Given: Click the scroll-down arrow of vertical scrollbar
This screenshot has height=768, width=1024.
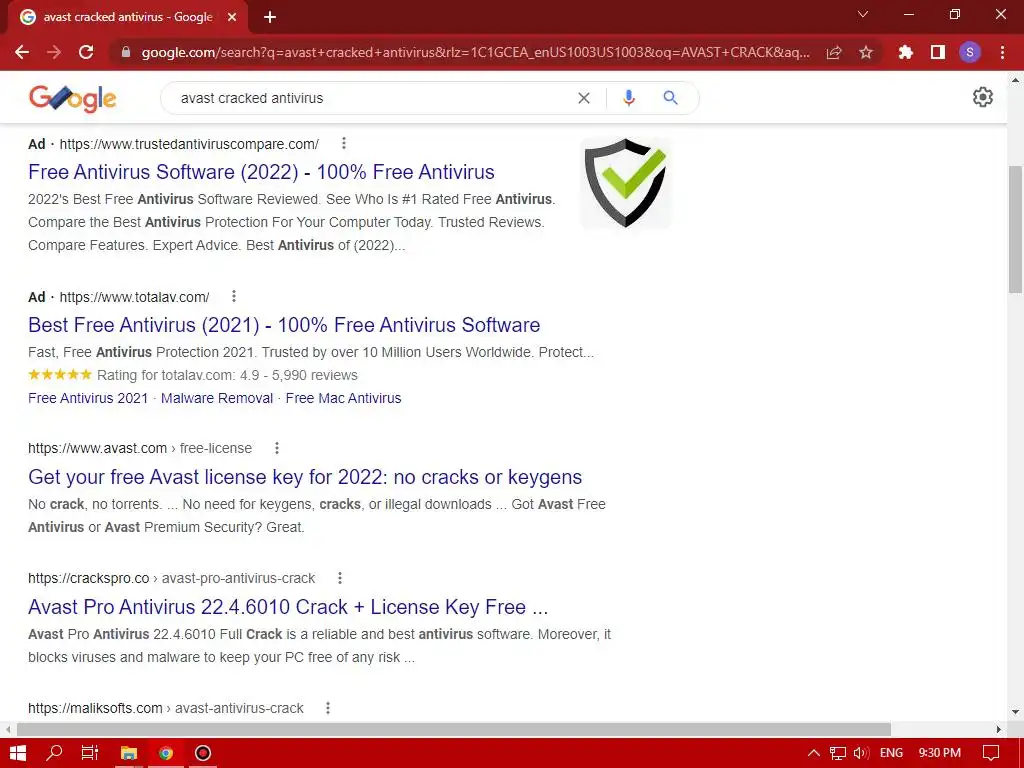Looking at the screenshot, I should (1015, 712).
